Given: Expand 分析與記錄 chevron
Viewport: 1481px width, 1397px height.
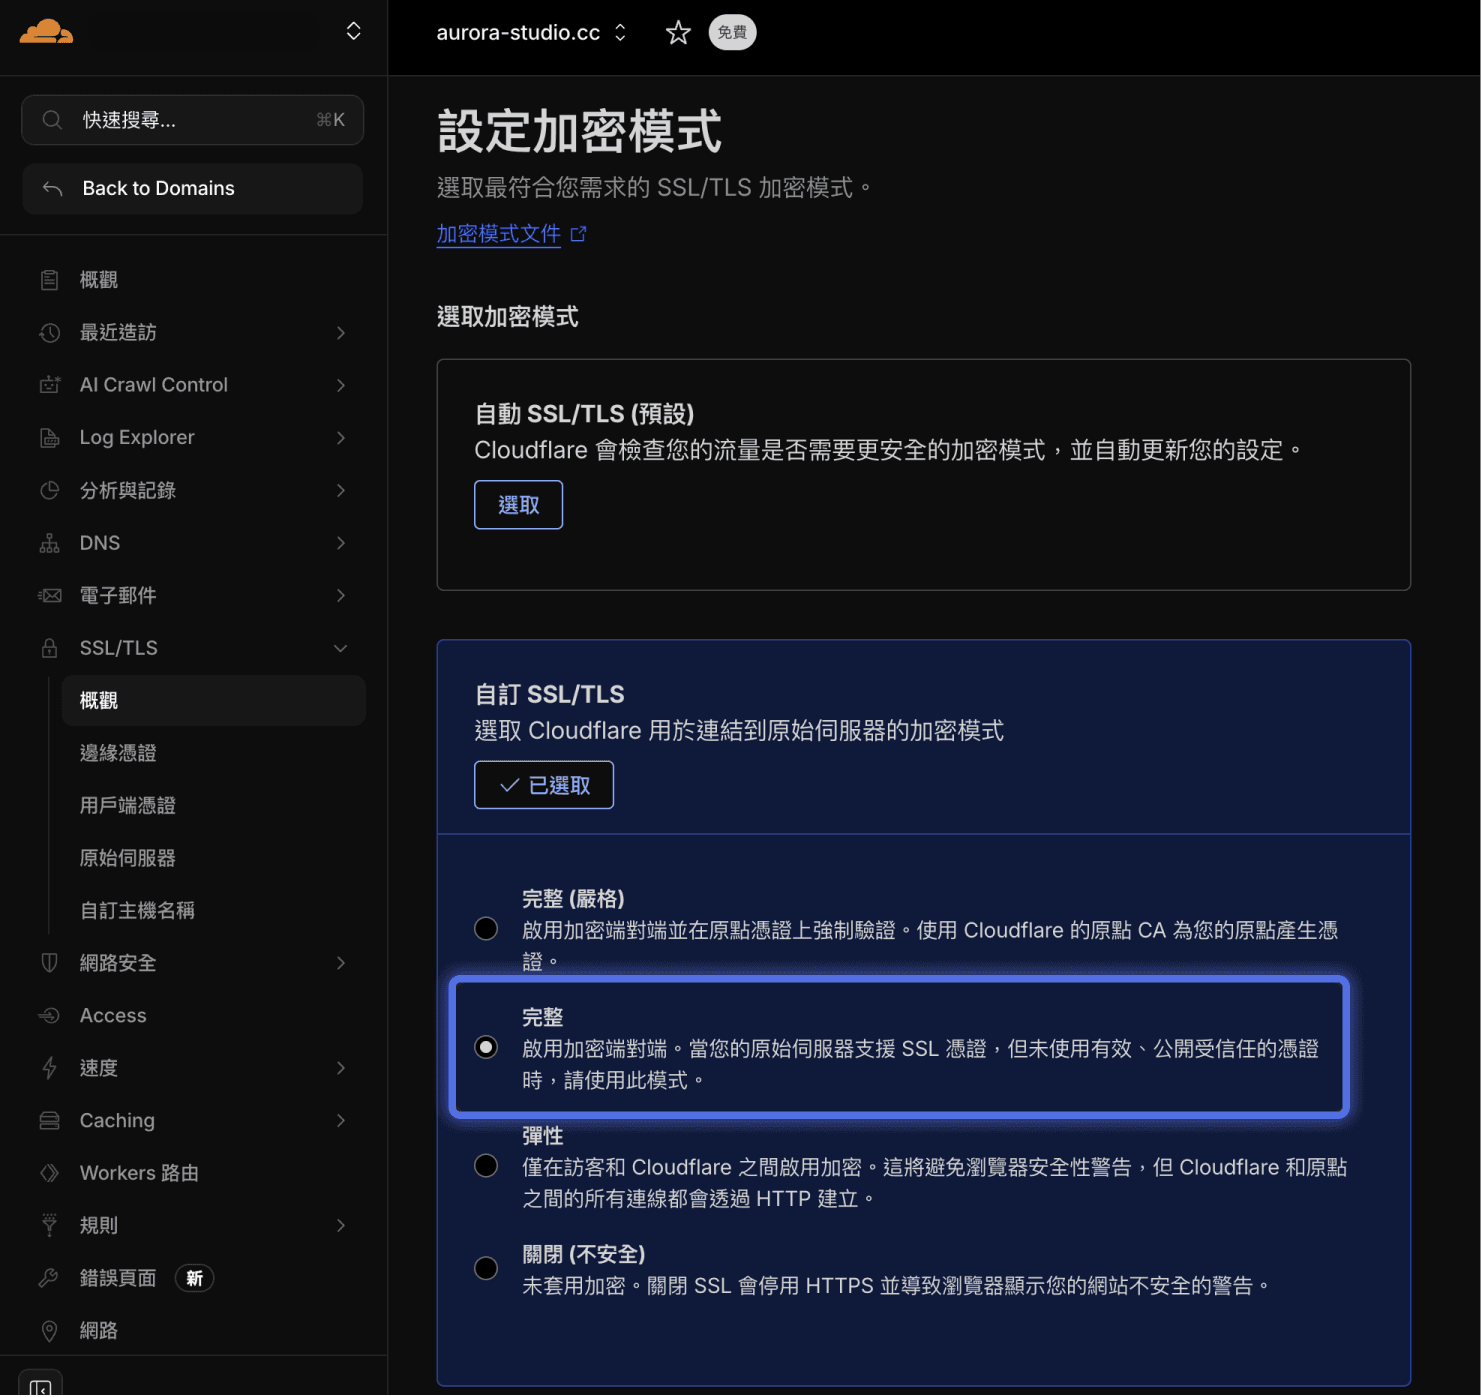Looking at the screenshot, I should pos(341,490).
